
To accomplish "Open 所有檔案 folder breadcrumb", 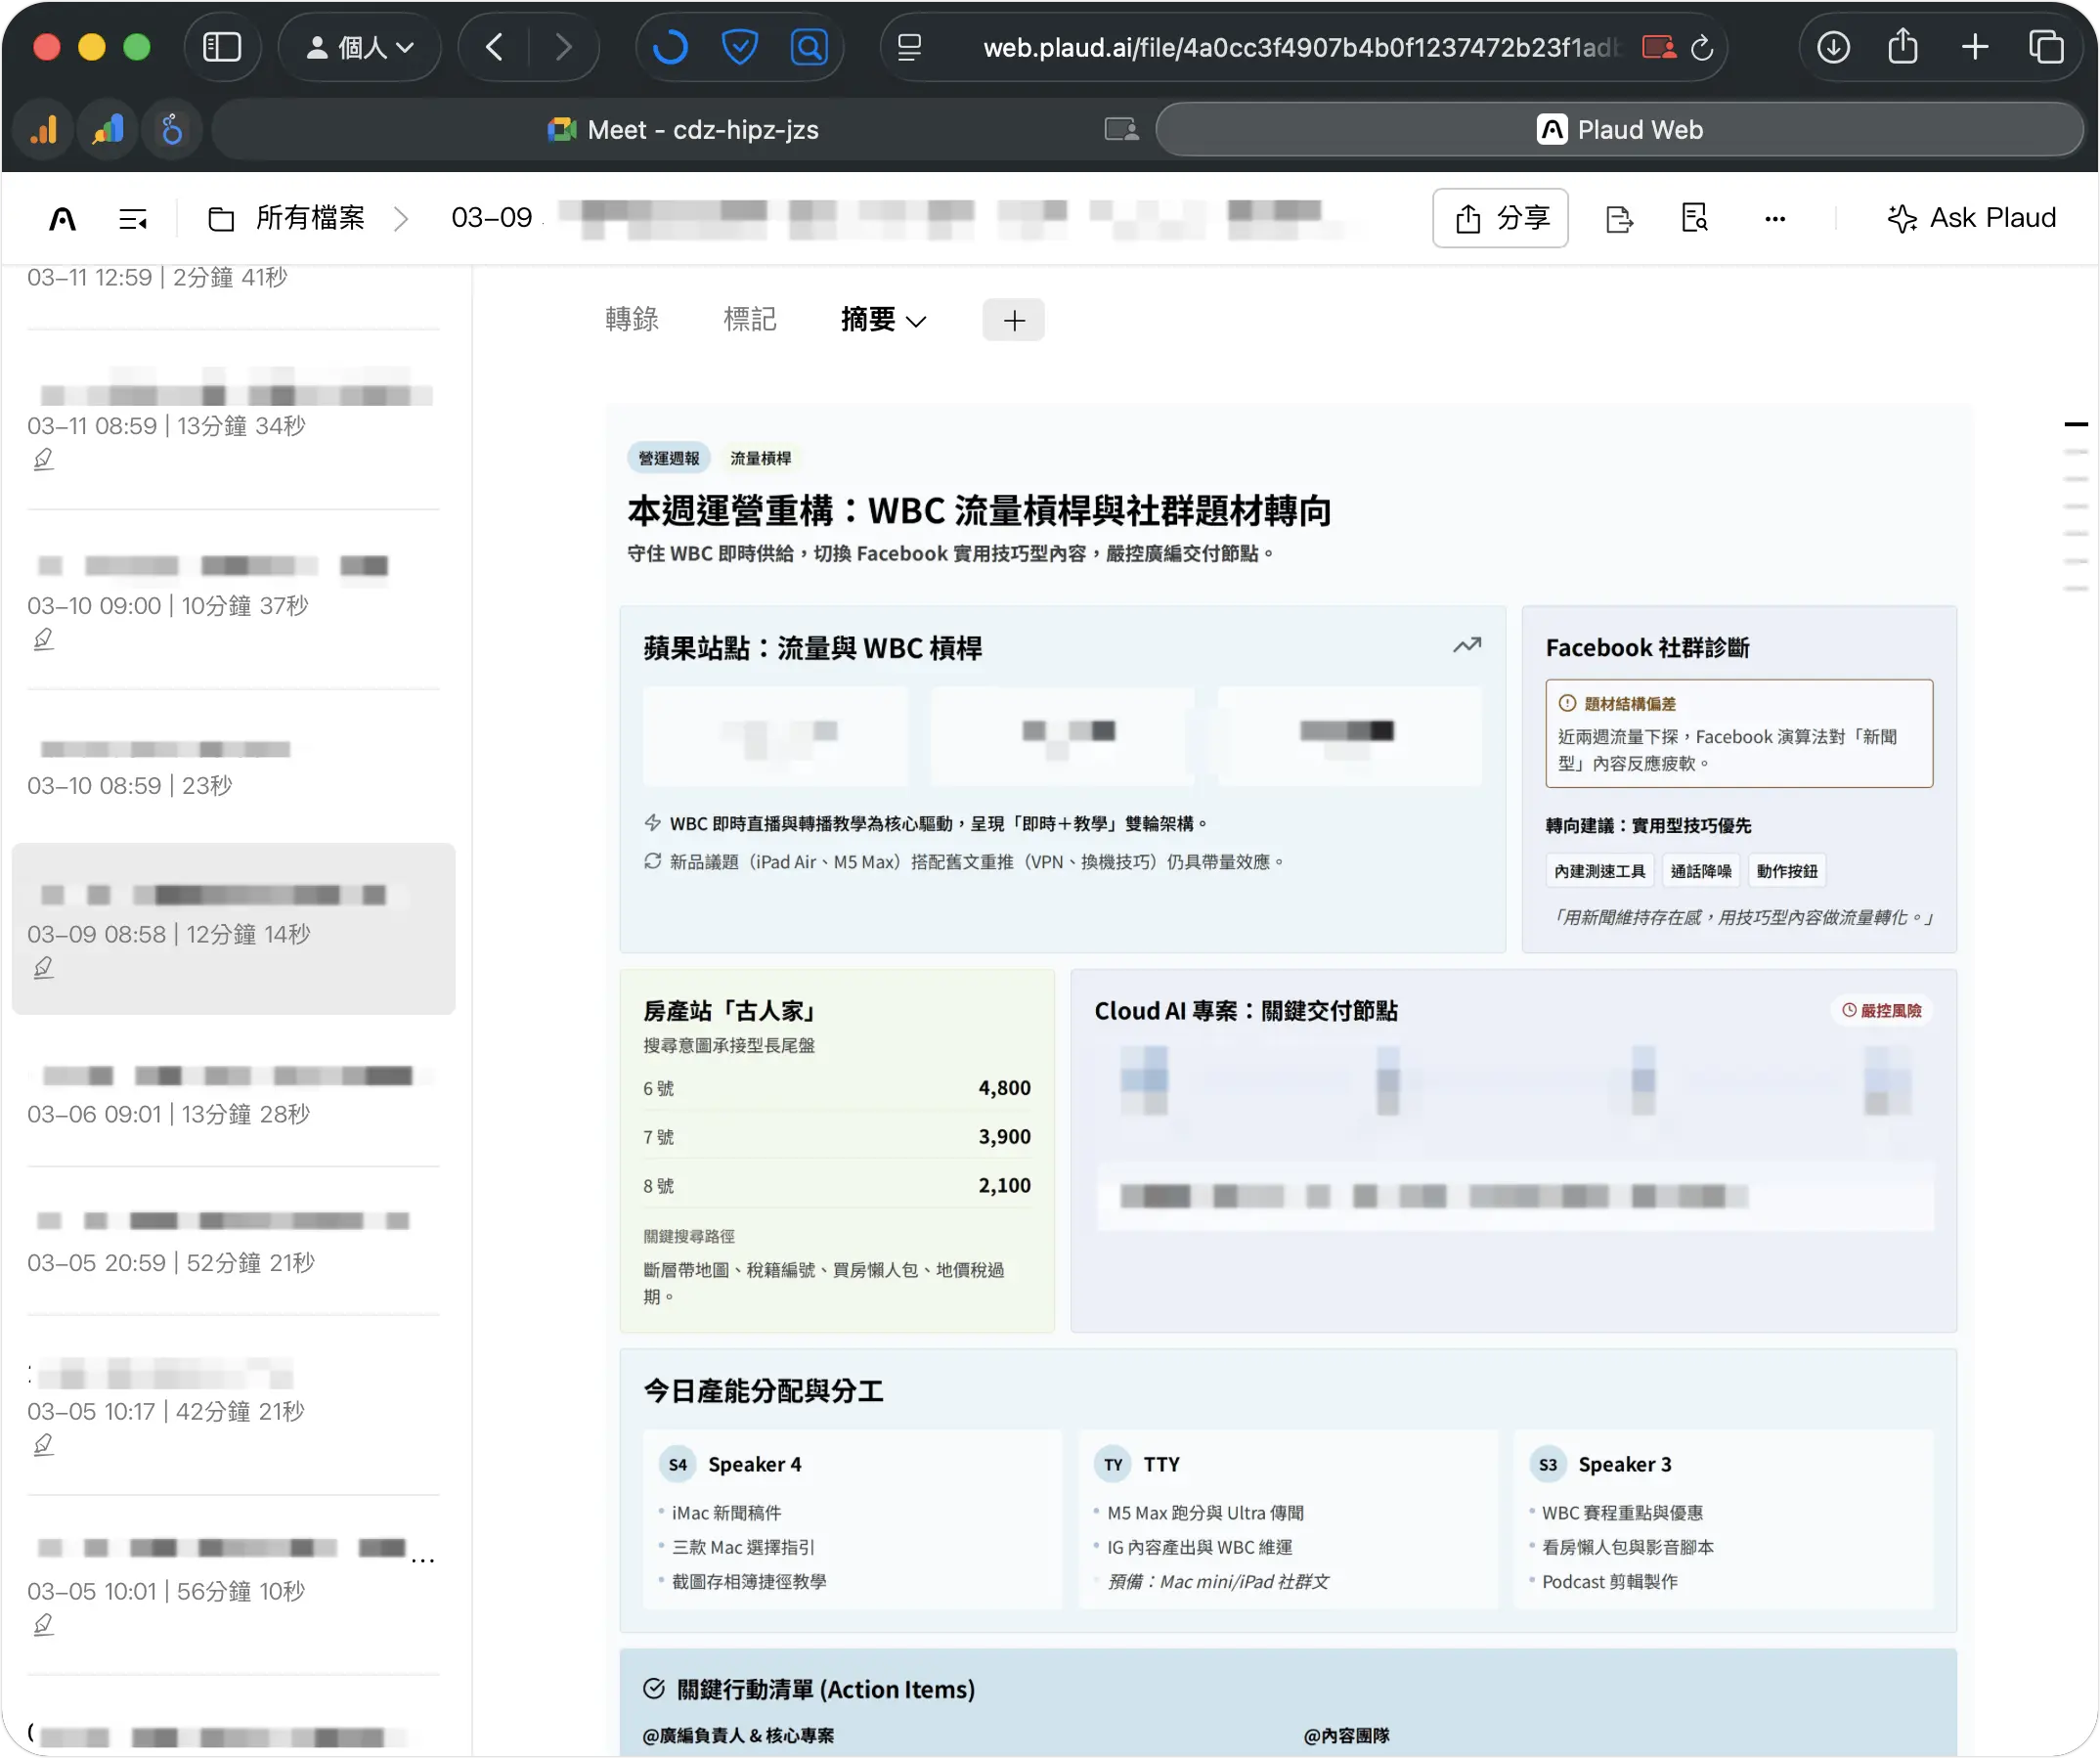I will pyautogui.click(x=288, y=218).
